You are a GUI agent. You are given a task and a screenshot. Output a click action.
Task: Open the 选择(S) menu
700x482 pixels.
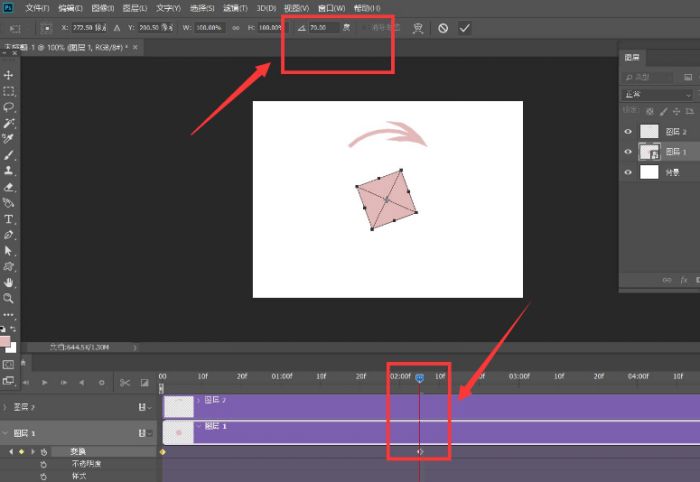pyautogui.click(x=202, y=8)
